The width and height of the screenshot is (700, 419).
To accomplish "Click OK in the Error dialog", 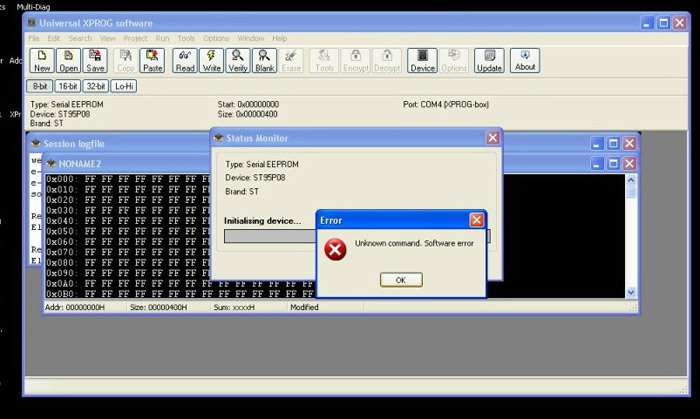I will (401, 280).
